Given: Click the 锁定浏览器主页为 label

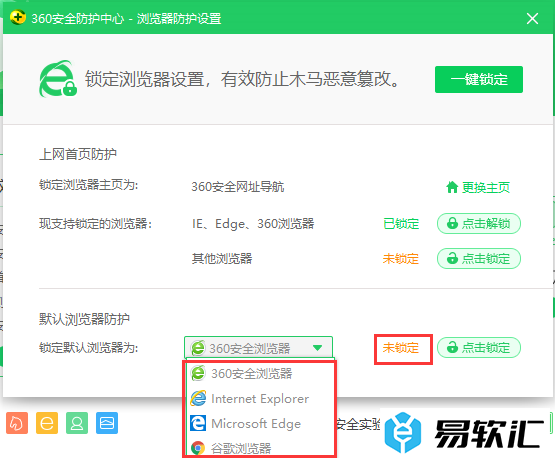Looking at the screenshot, I should [x=88, y=185].
